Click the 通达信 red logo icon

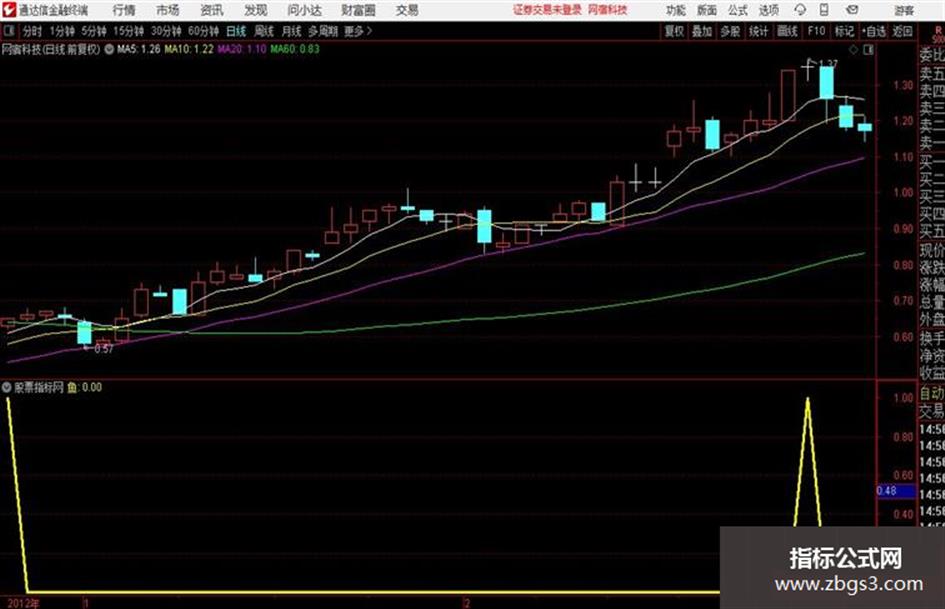(8, 10)
